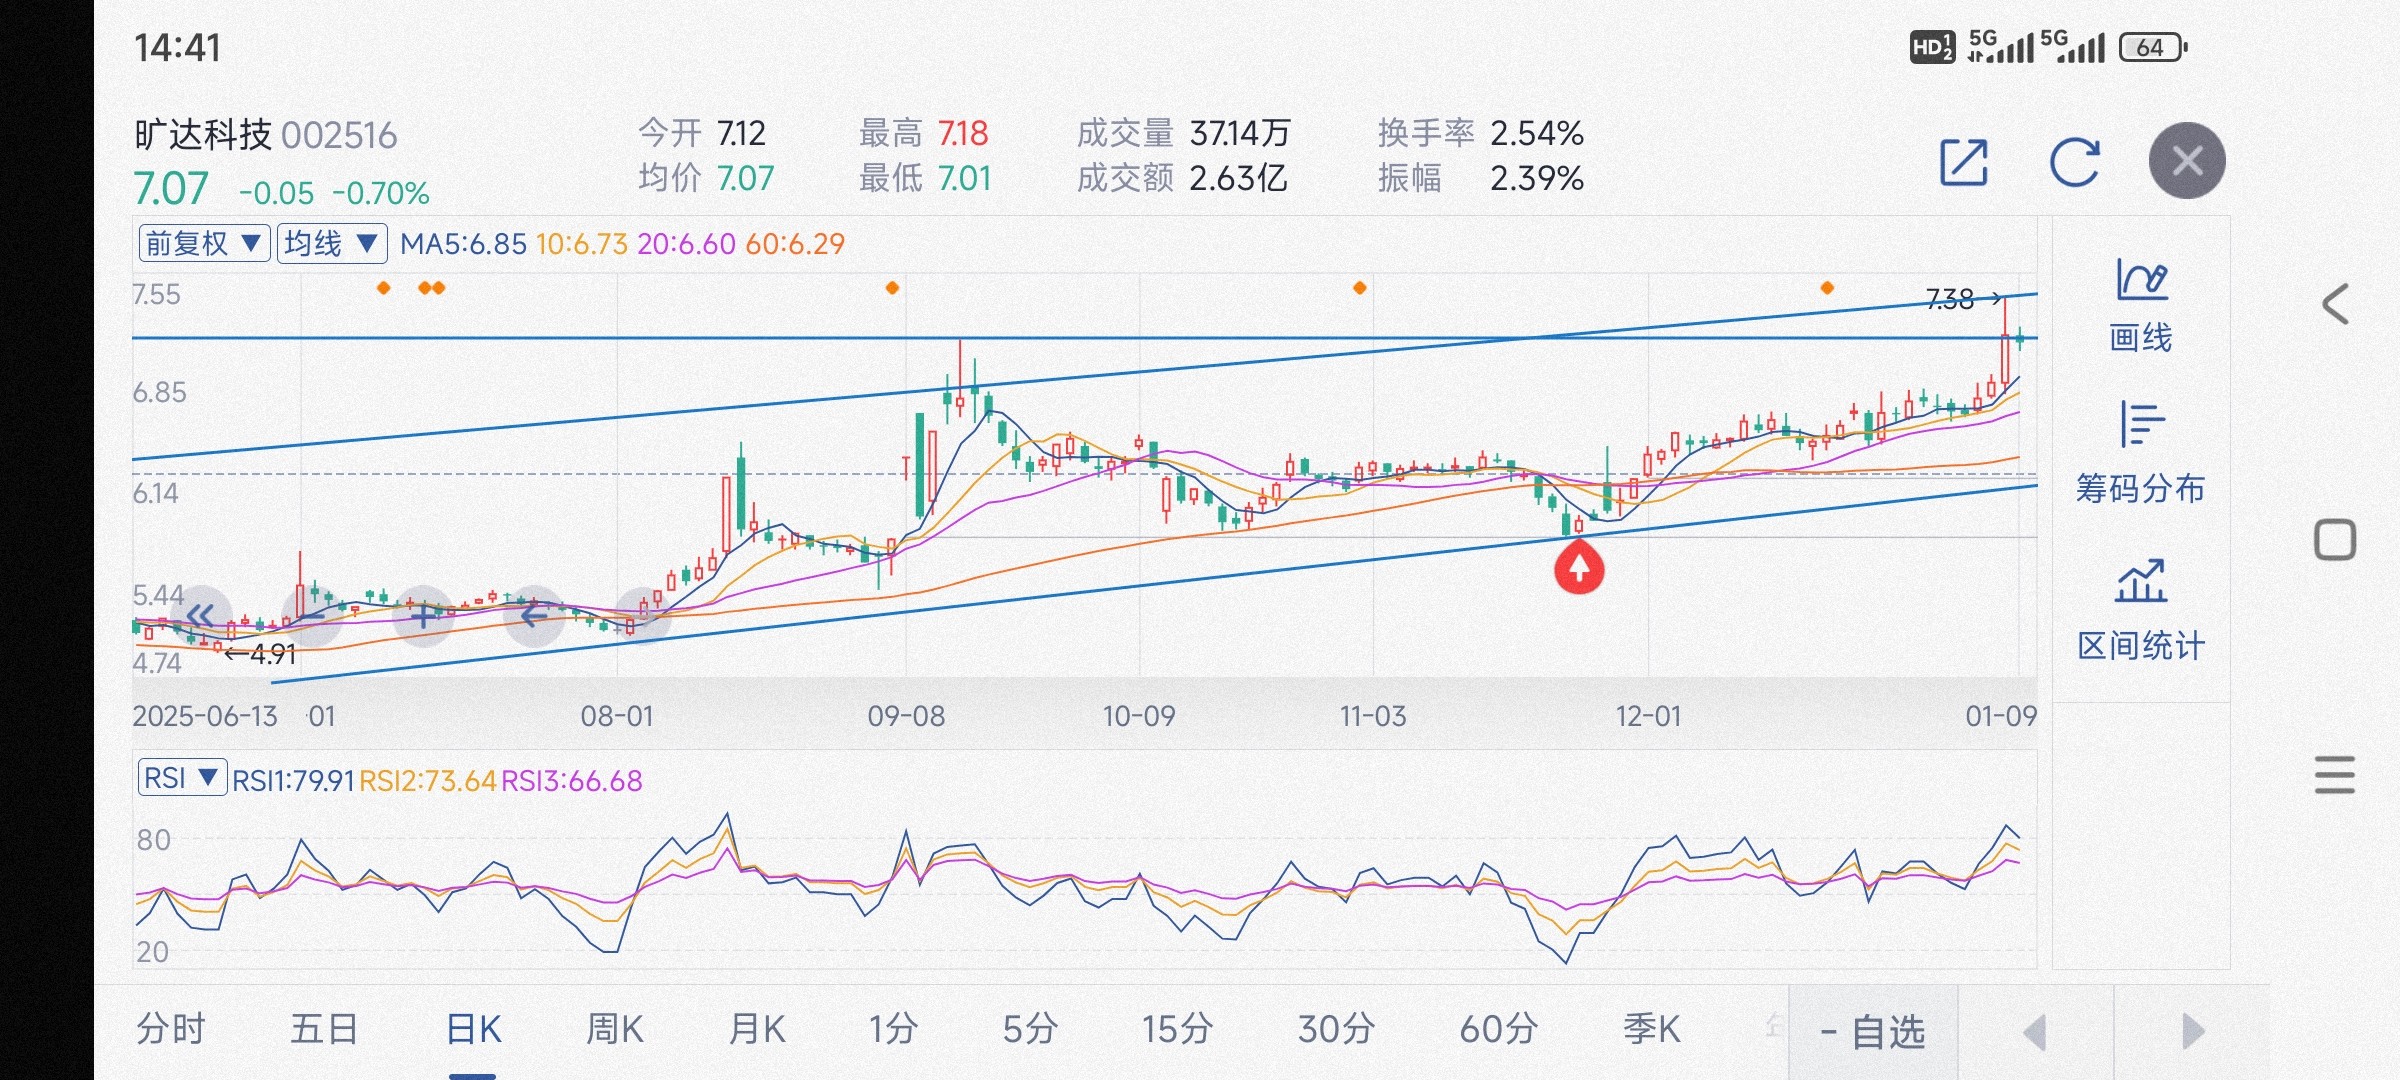Open 筹码分布 chip distribution panel
2400x1080 pixels.
pos(2141,455)
